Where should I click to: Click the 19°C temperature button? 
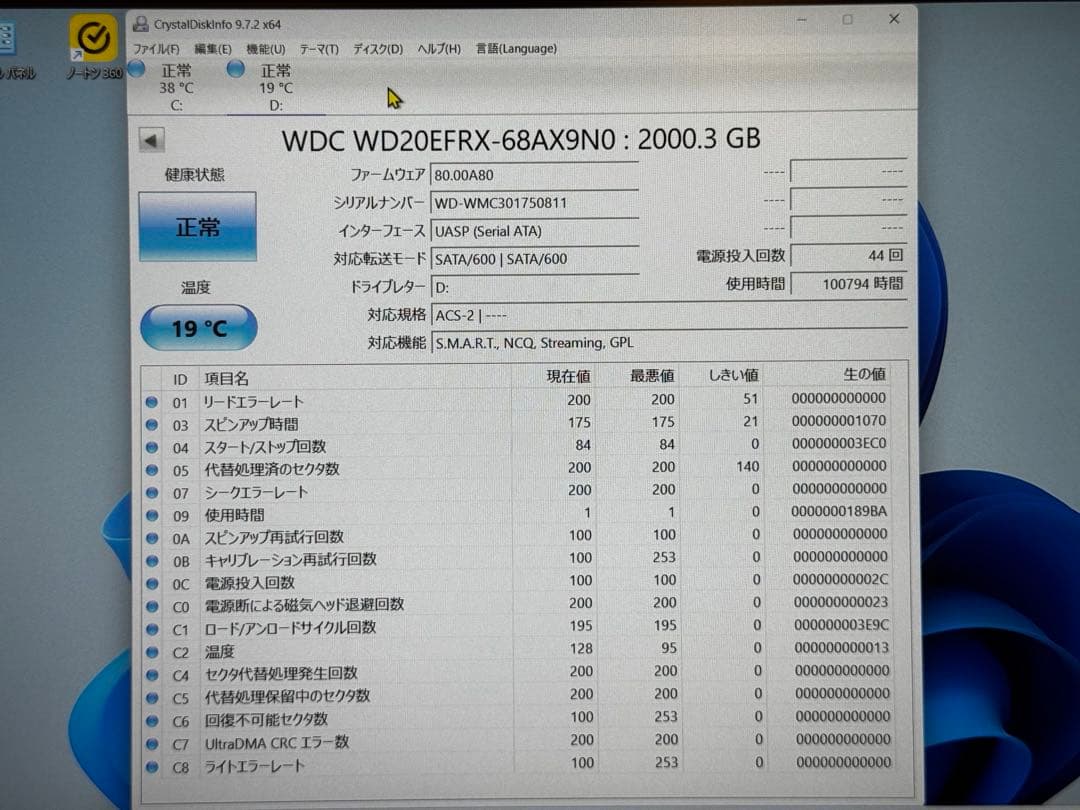(197, 327)
